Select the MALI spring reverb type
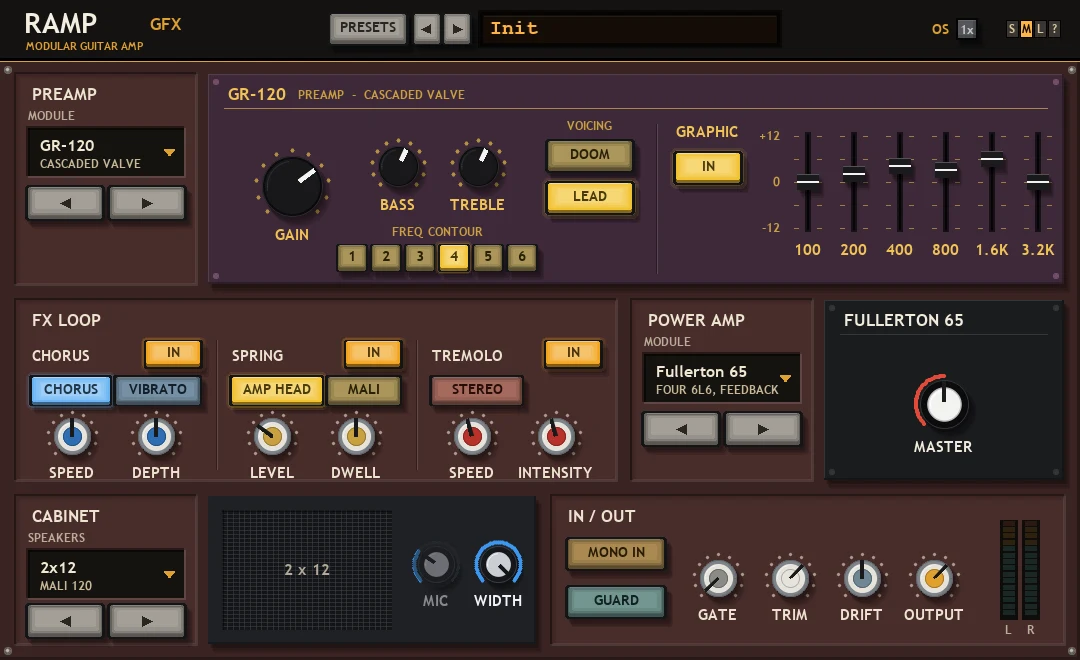This screenshot has width=1080, height=660. click(364, 390)
